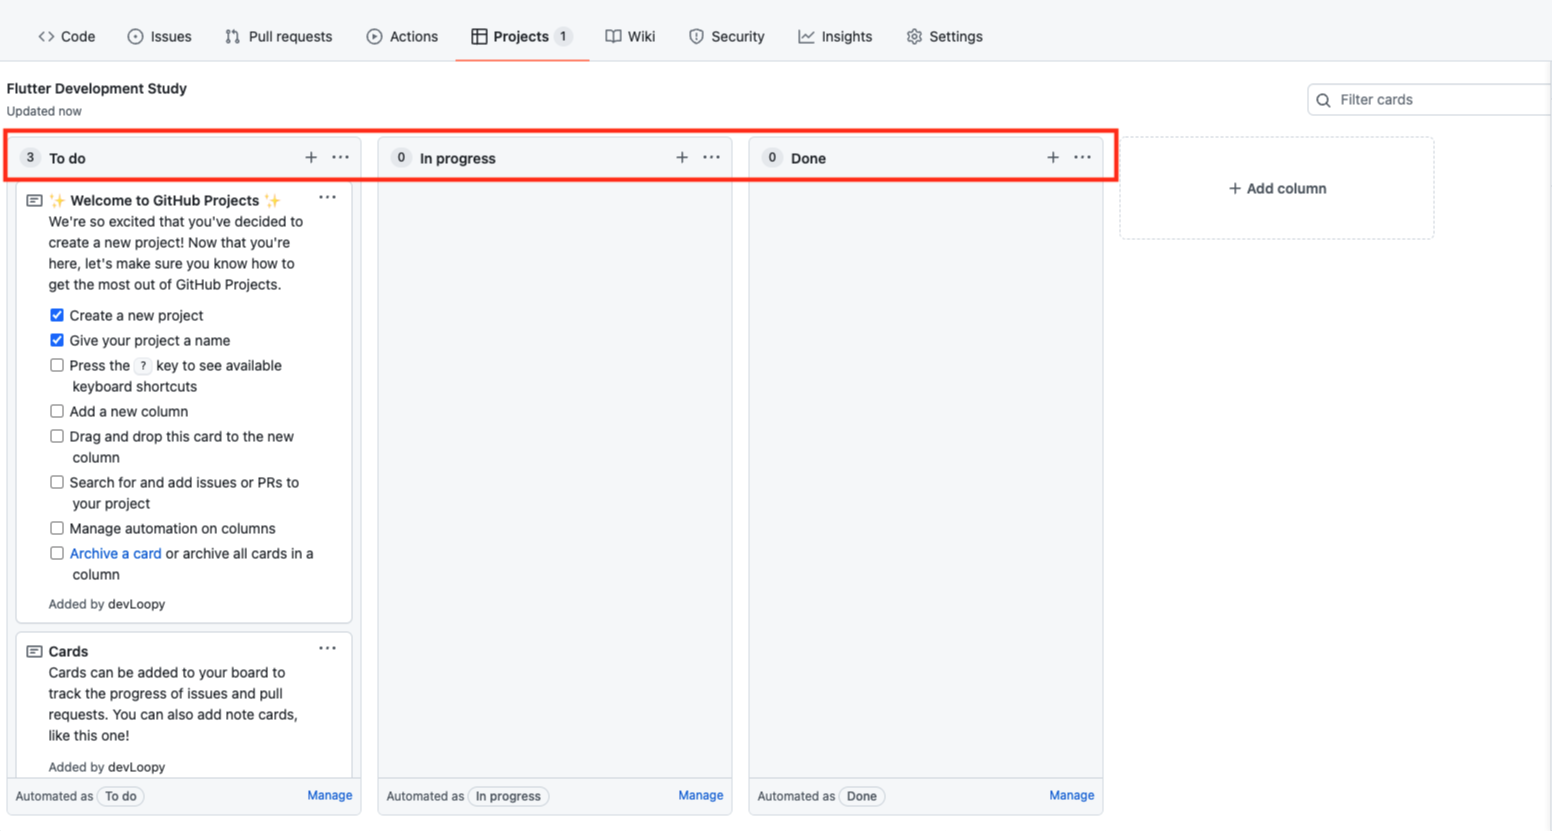Click the Cards note title
This screenshot has width=1552, height=831.
click(68, 651)
